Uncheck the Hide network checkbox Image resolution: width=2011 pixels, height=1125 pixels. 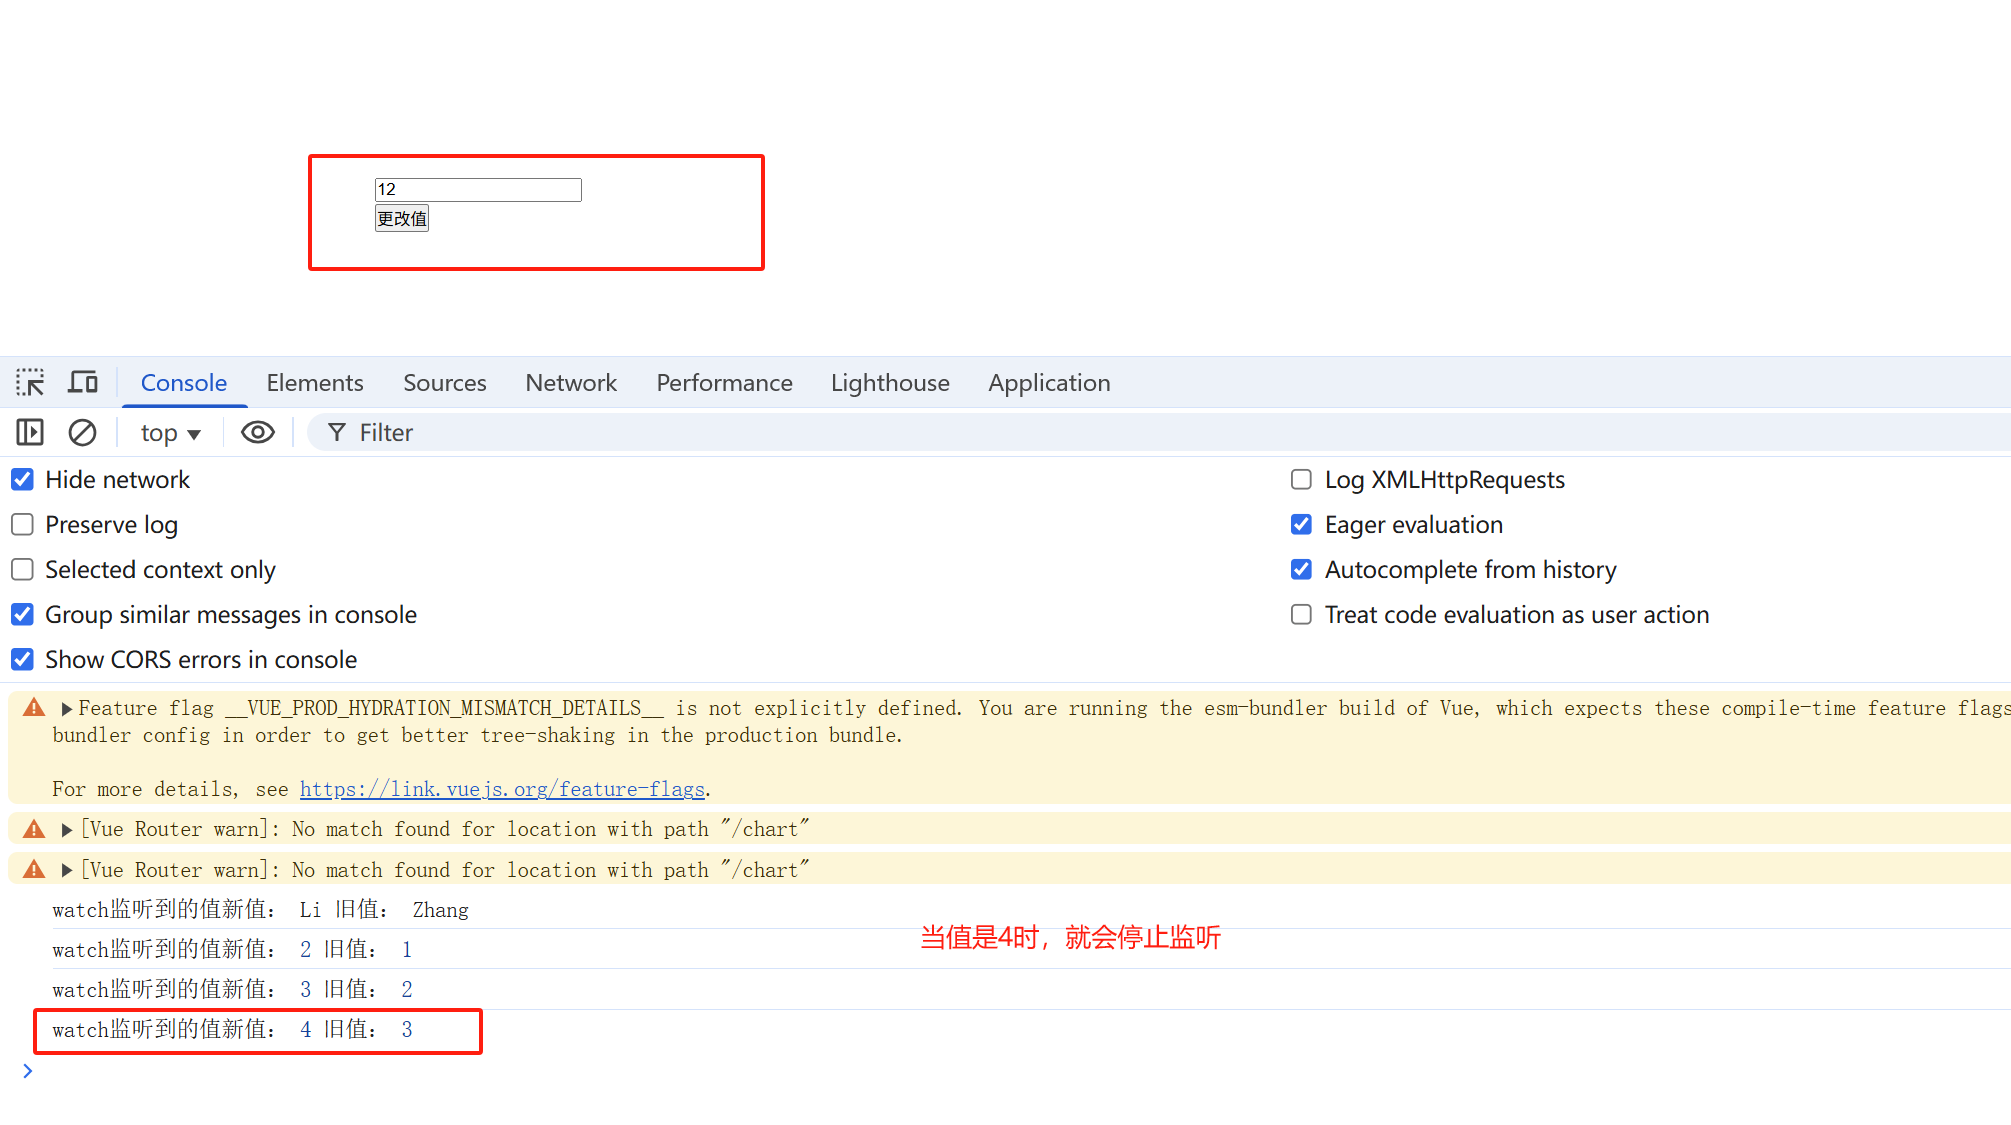tap(22, 480)
